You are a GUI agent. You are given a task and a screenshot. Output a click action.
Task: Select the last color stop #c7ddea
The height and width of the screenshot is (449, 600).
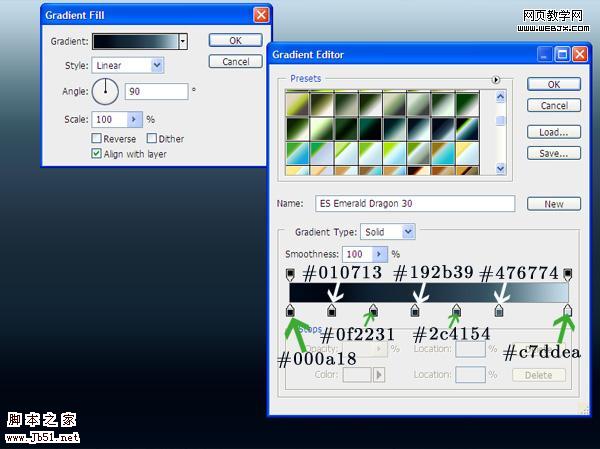coord(567,310)
